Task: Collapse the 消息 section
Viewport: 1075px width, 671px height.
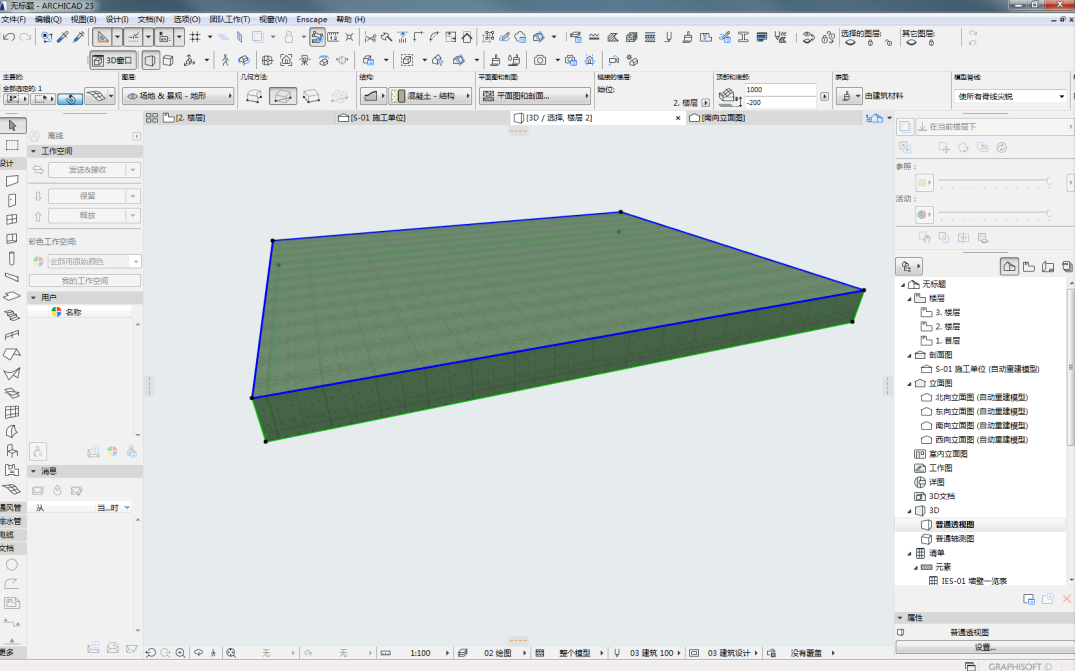Action: [x=33, y=471]
